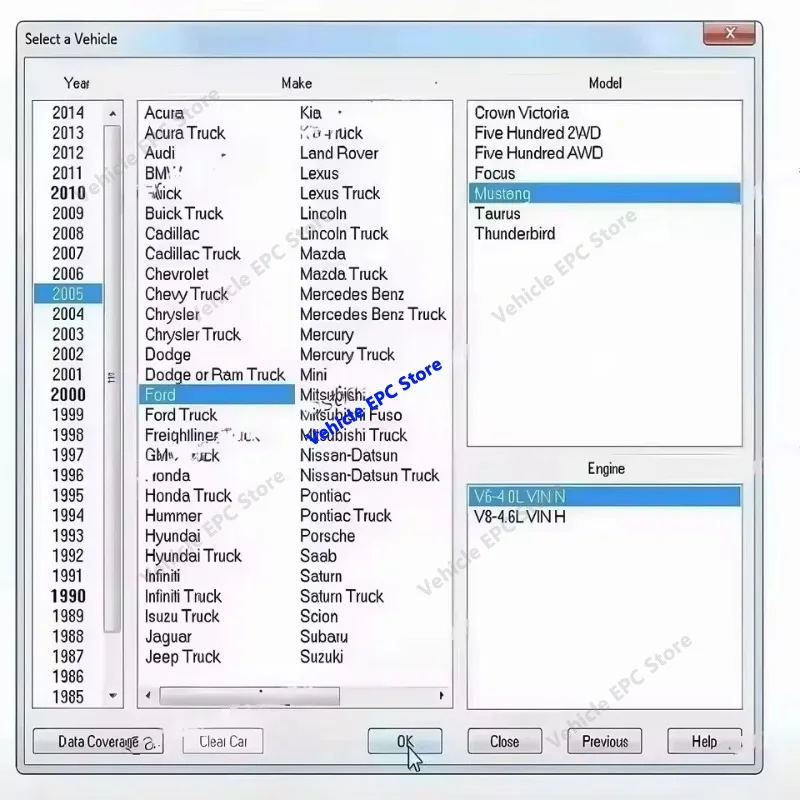This screenshot has height=800, width=800.
Task: Click the Make list scroll left arrow
Action: (148, 695)
